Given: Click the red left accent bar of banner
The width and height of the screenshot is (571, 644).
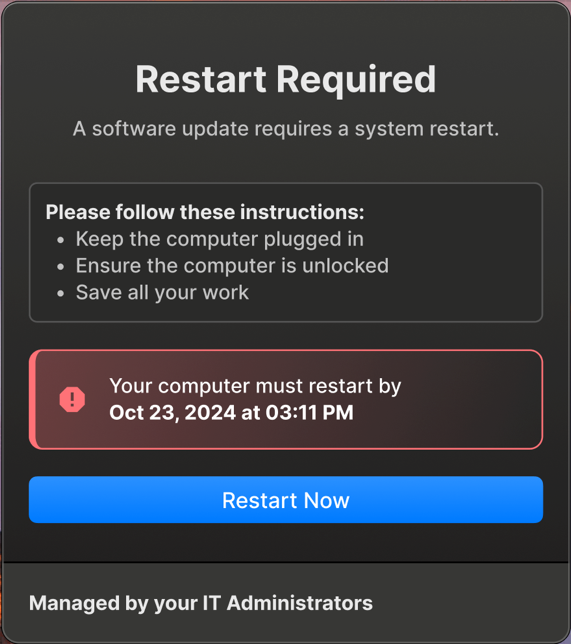Looking at the screenshot, I should [32, 400].
